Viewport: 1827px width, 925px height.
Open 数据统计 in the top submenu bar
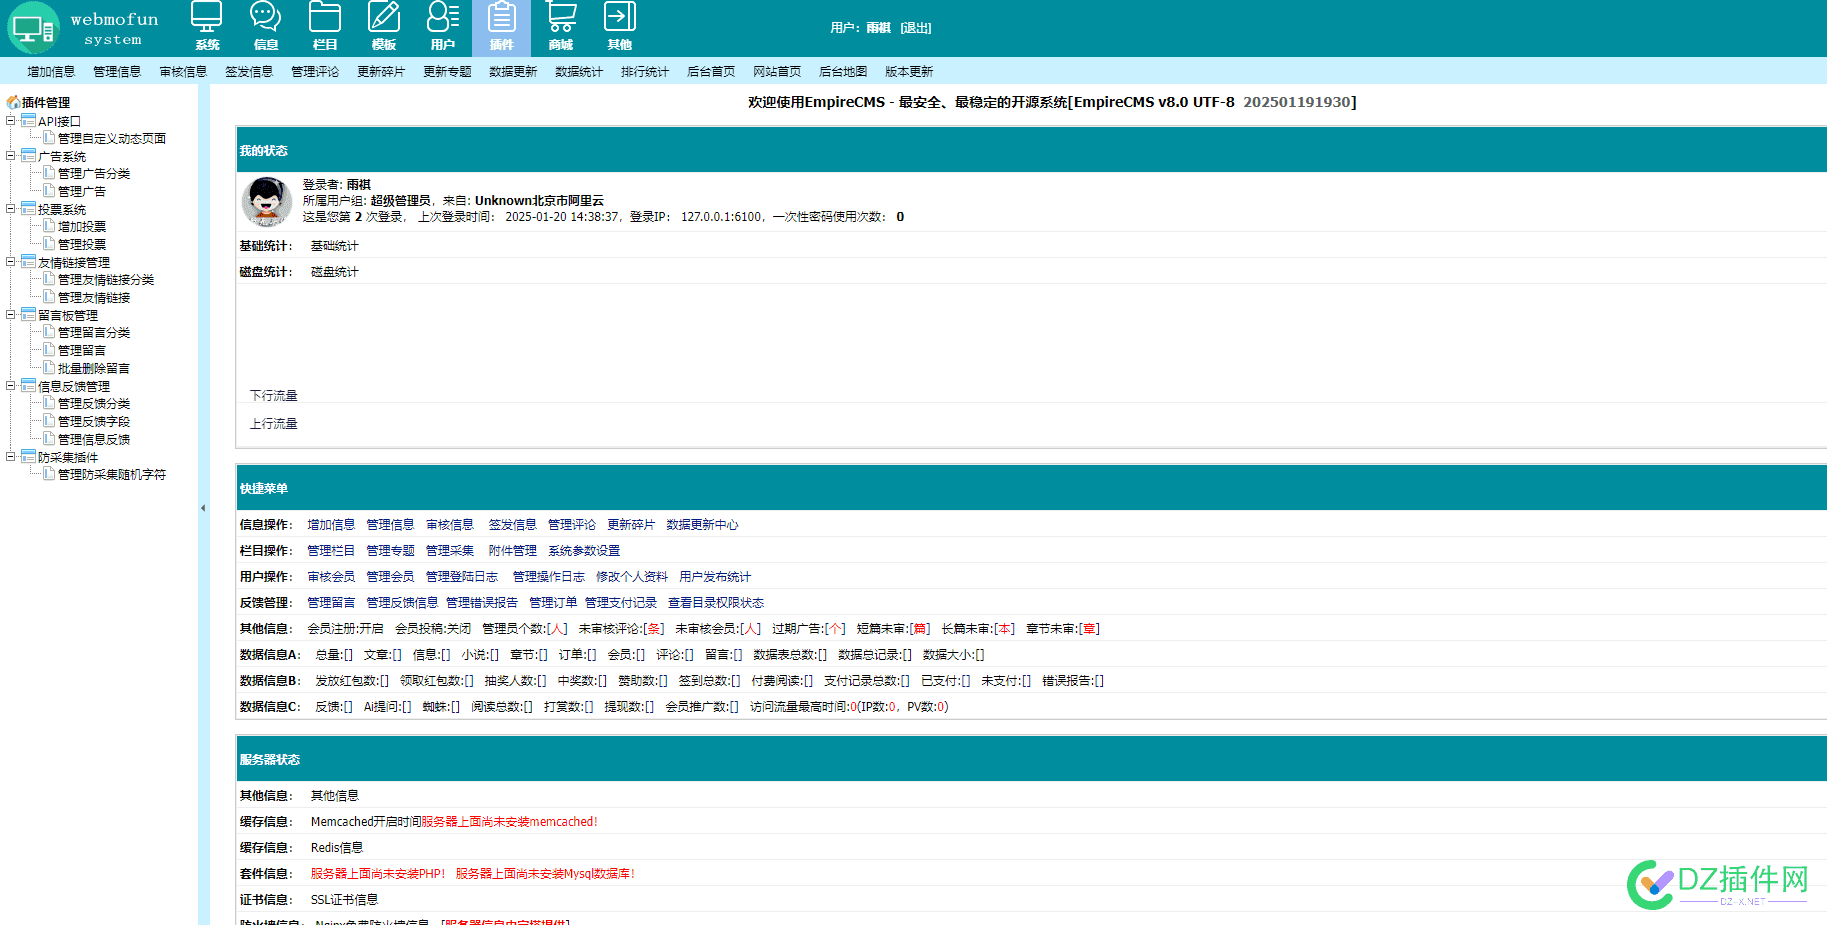[x=579, y=71]
